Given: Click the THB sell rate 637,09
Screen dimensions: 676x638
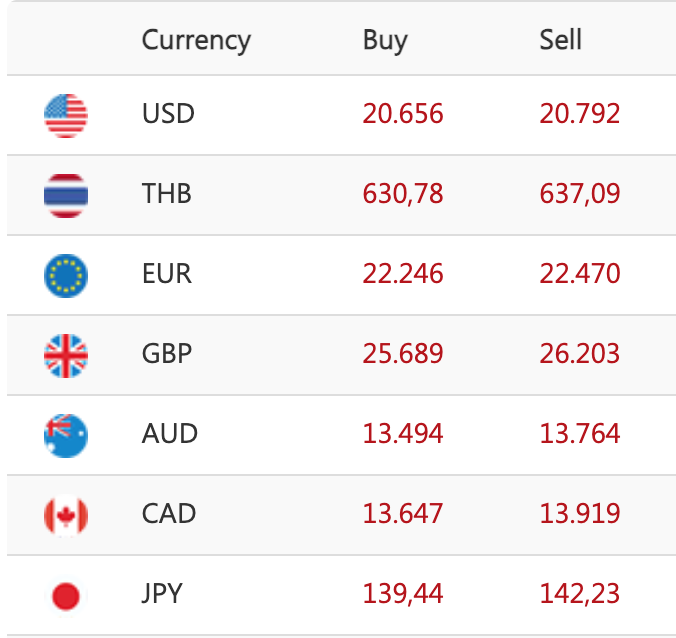Looking at the screenshot, I should [x=580, y=194].
